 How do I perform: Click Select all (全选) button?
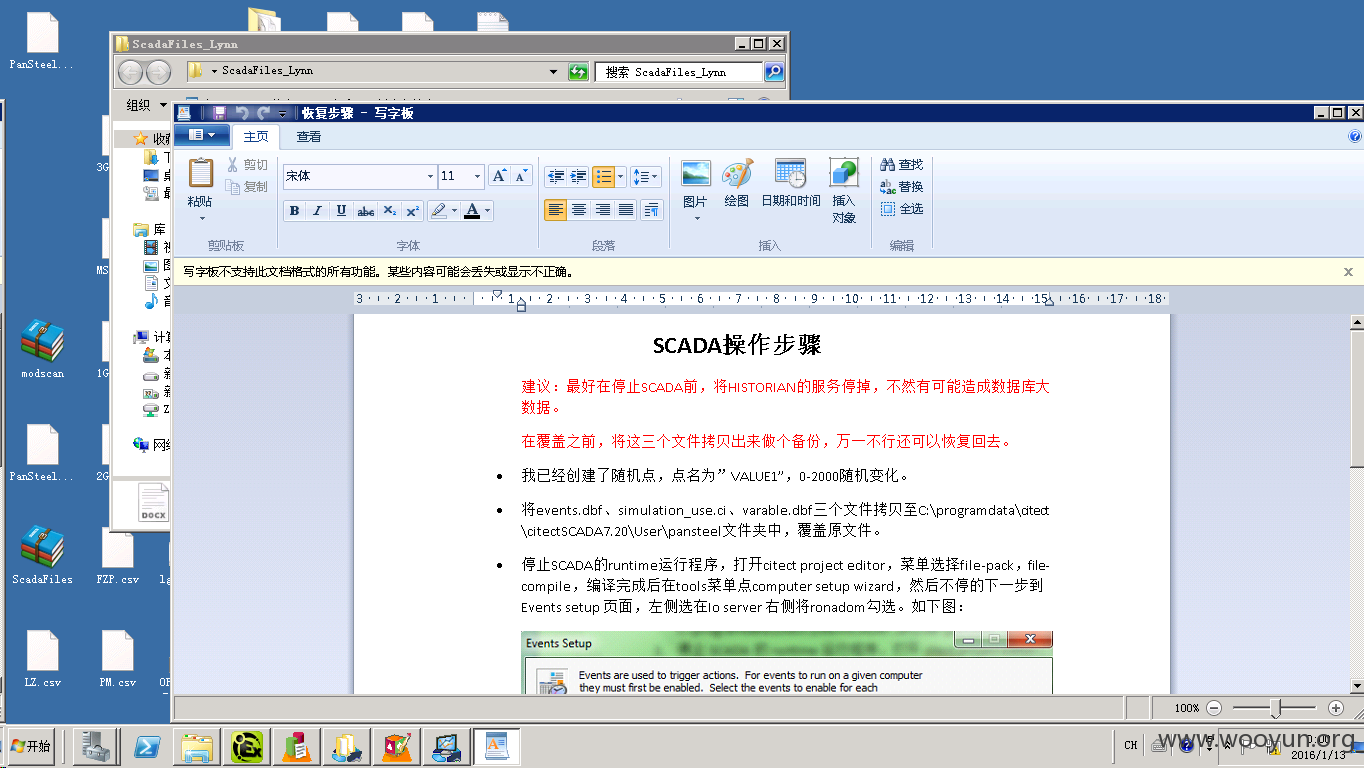(x=902, y=209)
